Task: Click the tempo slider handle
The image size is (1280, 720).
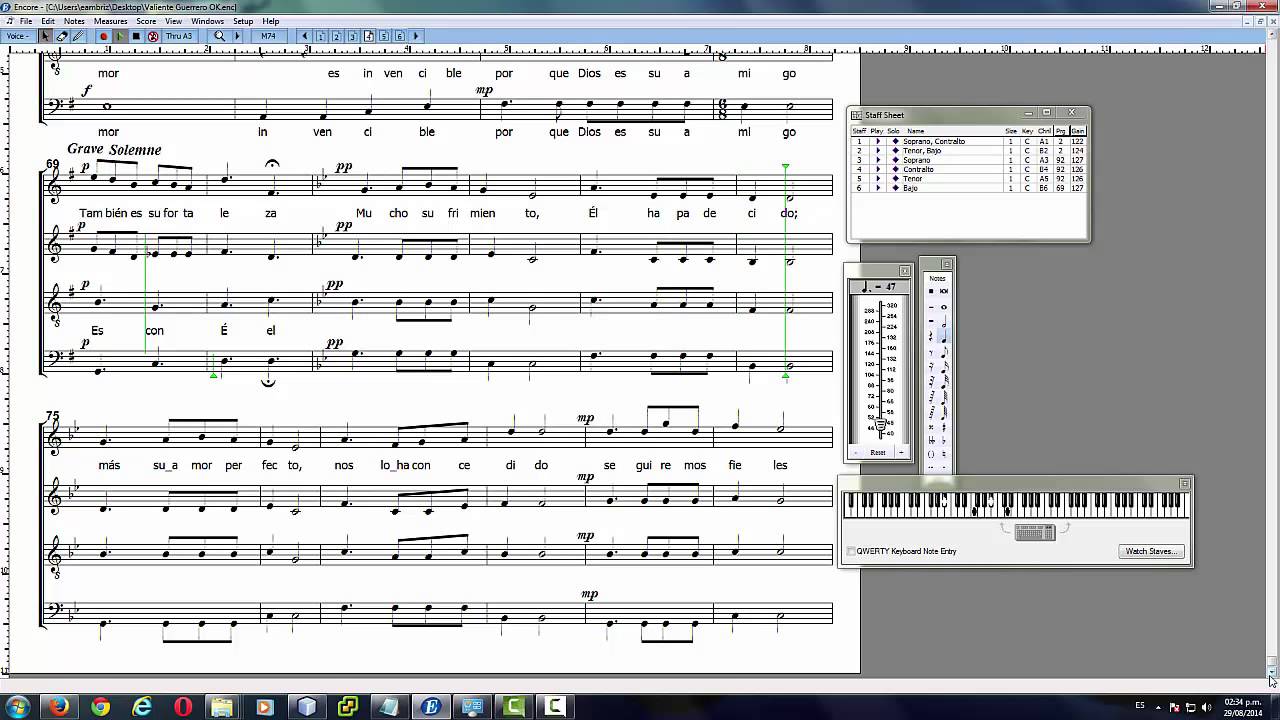Action: point(880,425)
